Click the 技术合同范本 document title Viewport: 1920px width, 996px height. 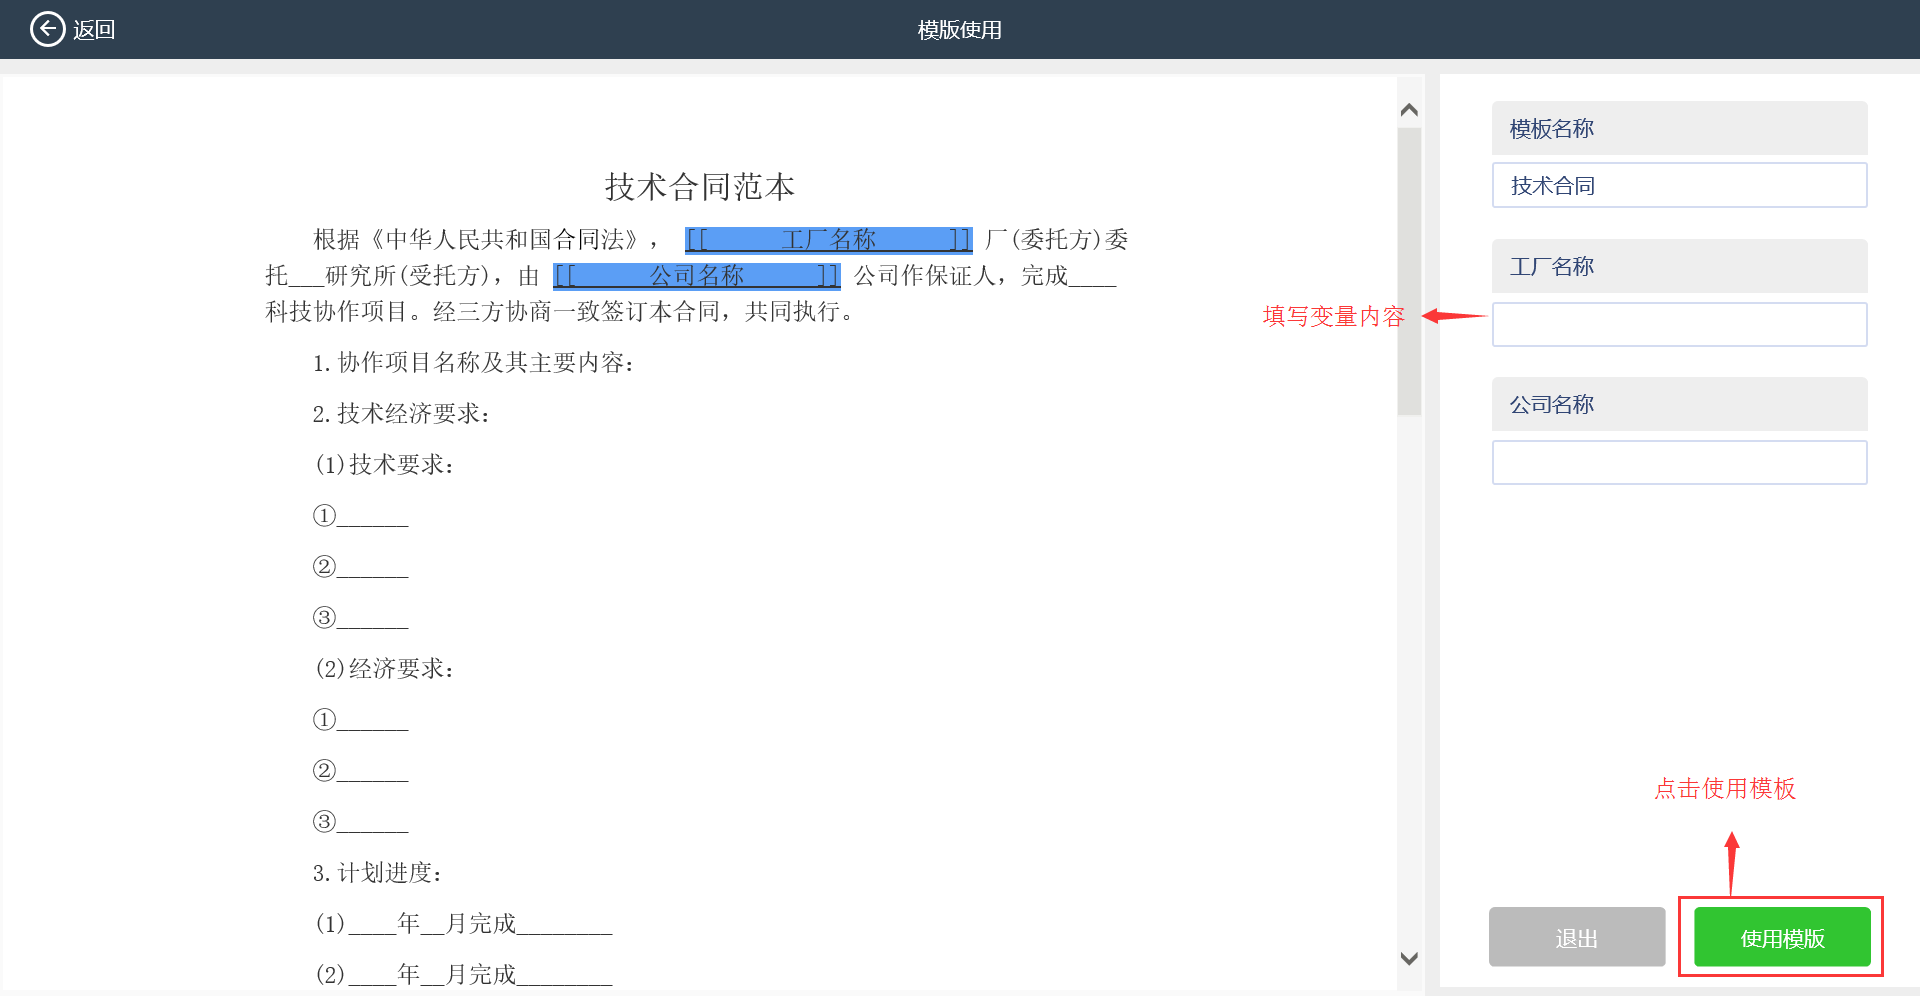coord(699,187)
